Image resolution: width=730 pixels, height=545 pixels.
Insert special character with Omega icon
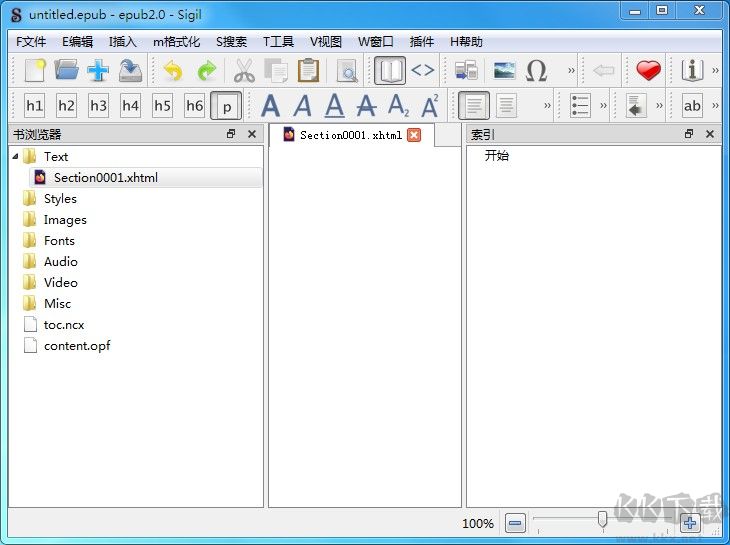coord(536,70)
